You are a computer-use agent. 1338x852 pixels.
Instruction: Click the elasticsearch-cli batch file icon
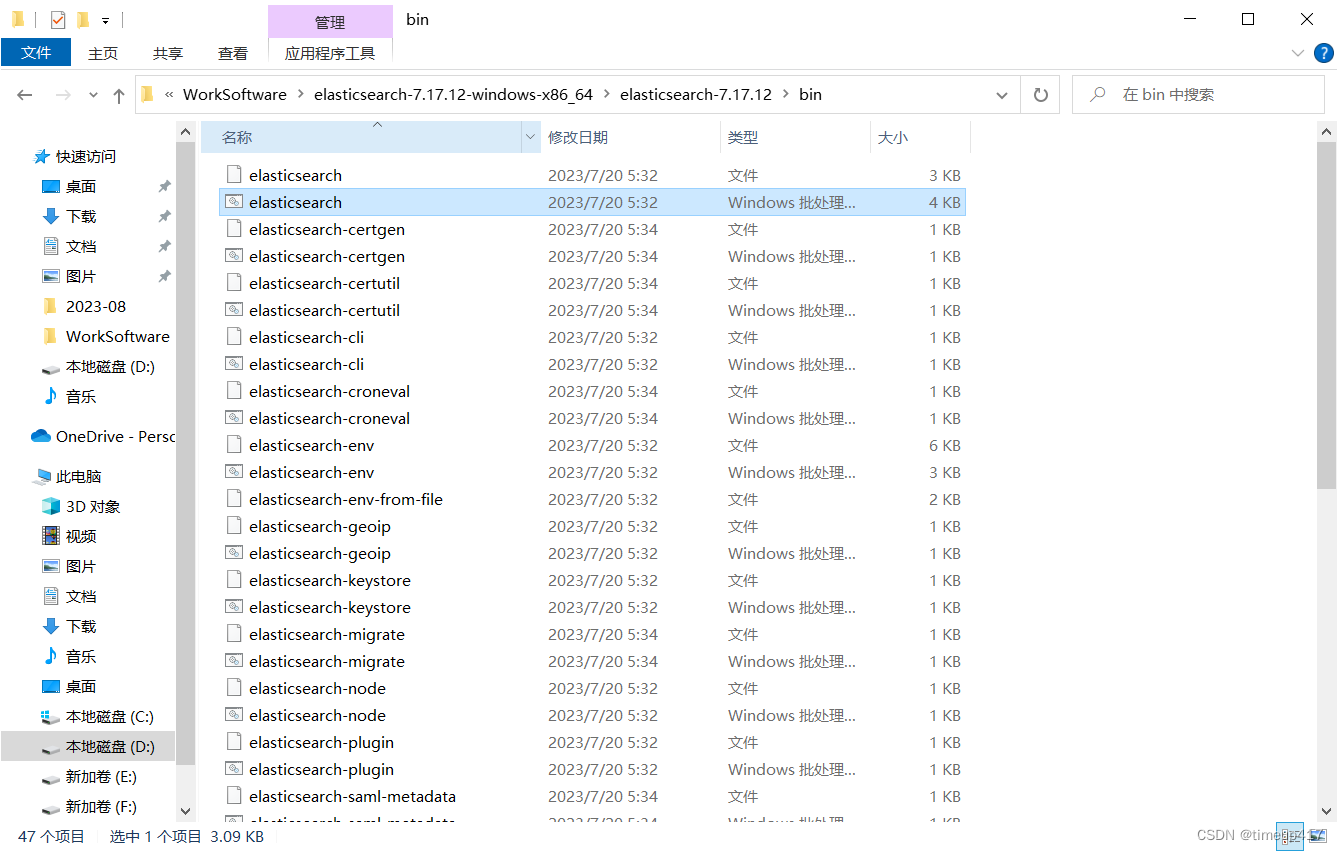coord(234,364)
